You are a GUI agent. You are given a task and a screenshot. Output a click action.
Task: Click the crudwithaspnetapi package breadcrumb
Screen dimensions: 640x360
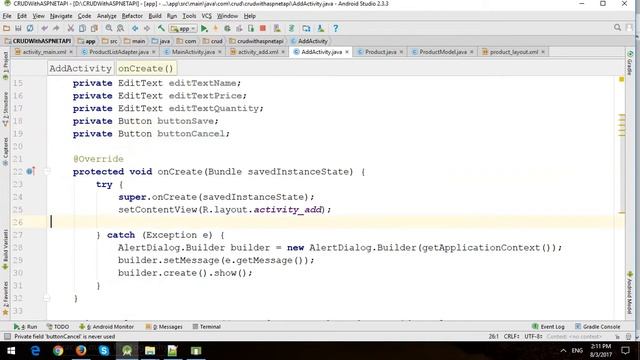[x=256, y=41]
